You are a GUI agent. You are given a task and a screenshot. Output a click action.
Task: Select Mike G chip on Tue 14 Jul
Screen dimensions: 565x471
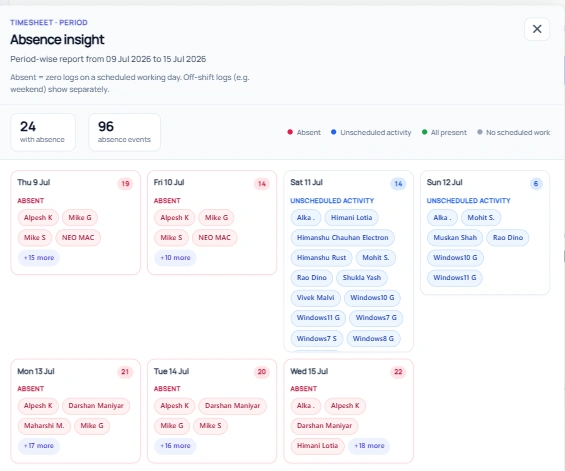pyautogui.click(x=172, y=426)
